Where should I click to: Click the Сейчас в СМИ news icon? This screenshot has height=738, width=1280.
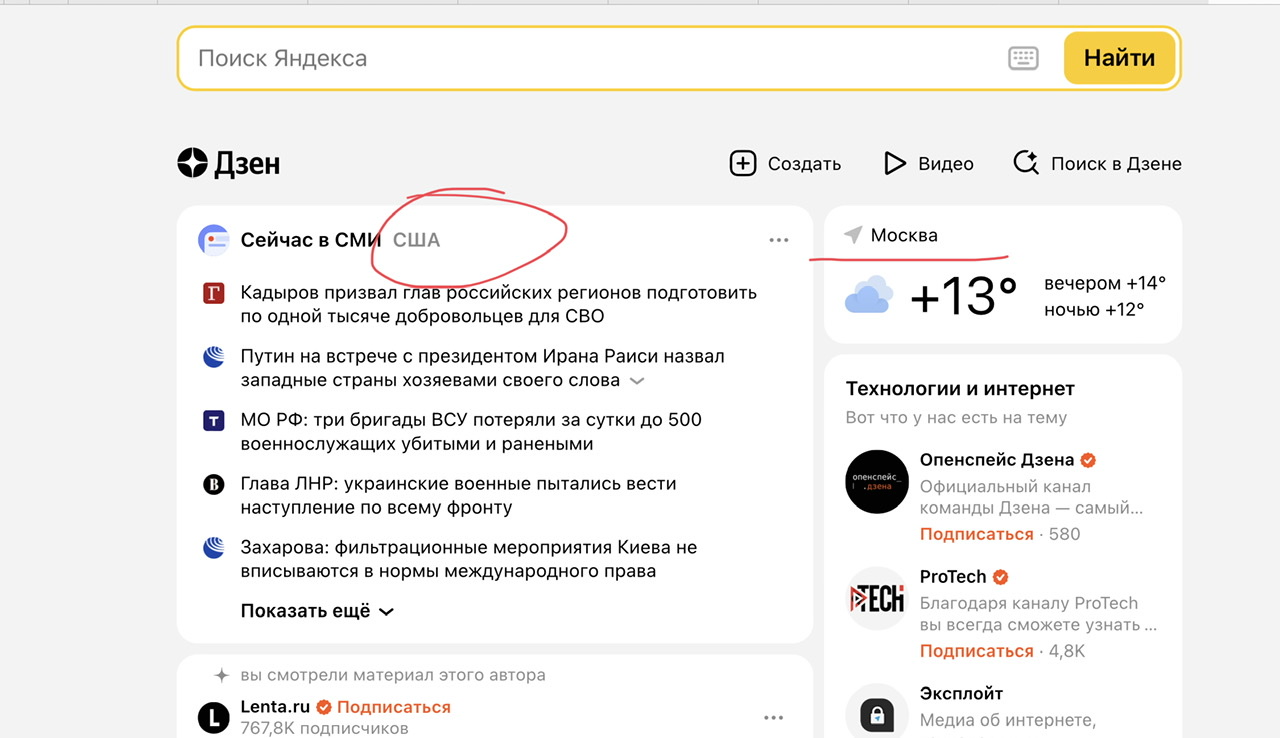(213, 240)
